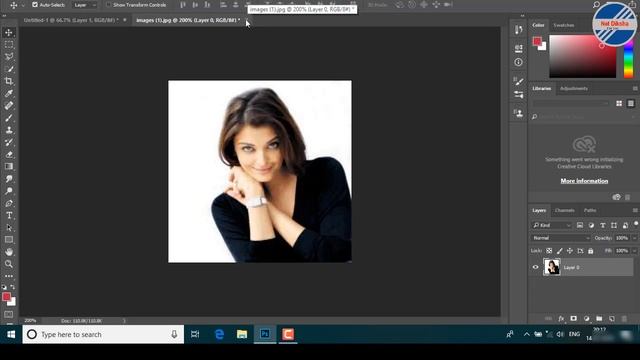Switch to the Swatches tab
The width and height of the screenshot is (640, 360).
point(564,25)
